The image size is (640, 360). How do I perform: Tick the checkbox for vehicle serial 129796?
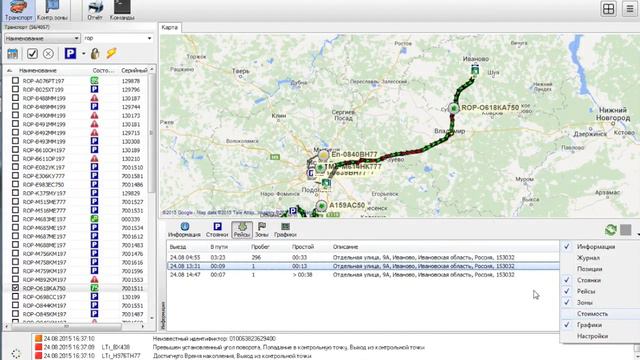16,89
